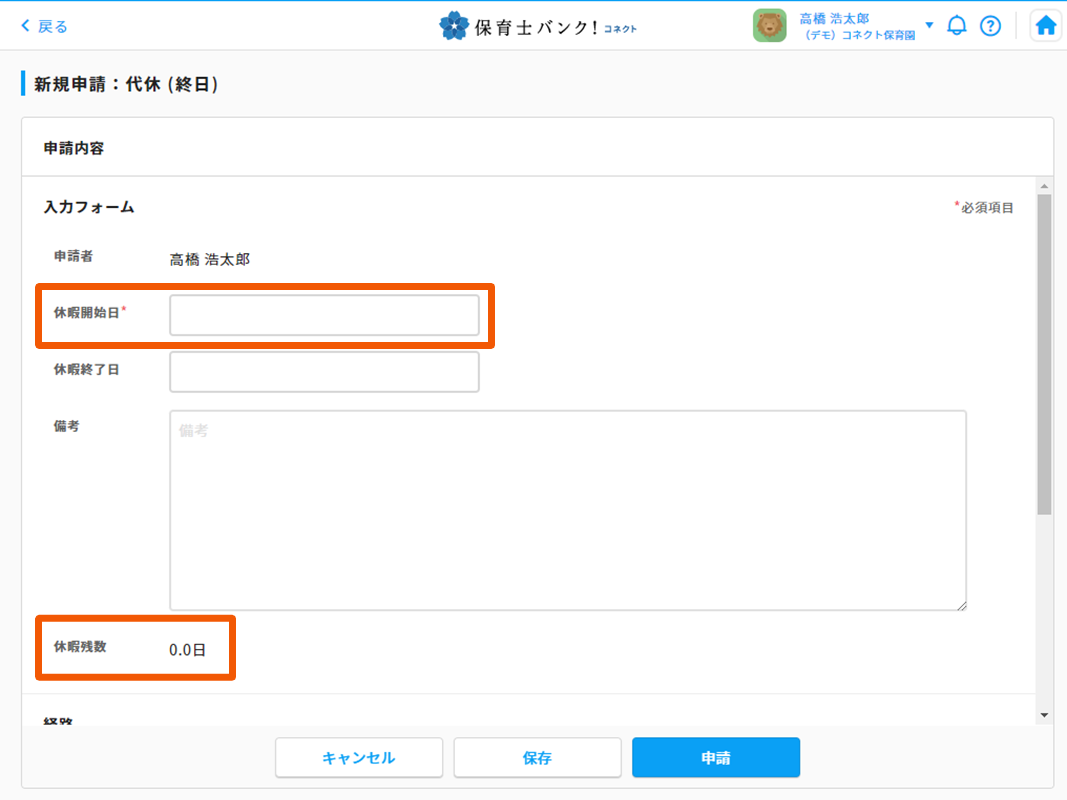
Task: Go to home via house icon
Action: pos(1045,26)
